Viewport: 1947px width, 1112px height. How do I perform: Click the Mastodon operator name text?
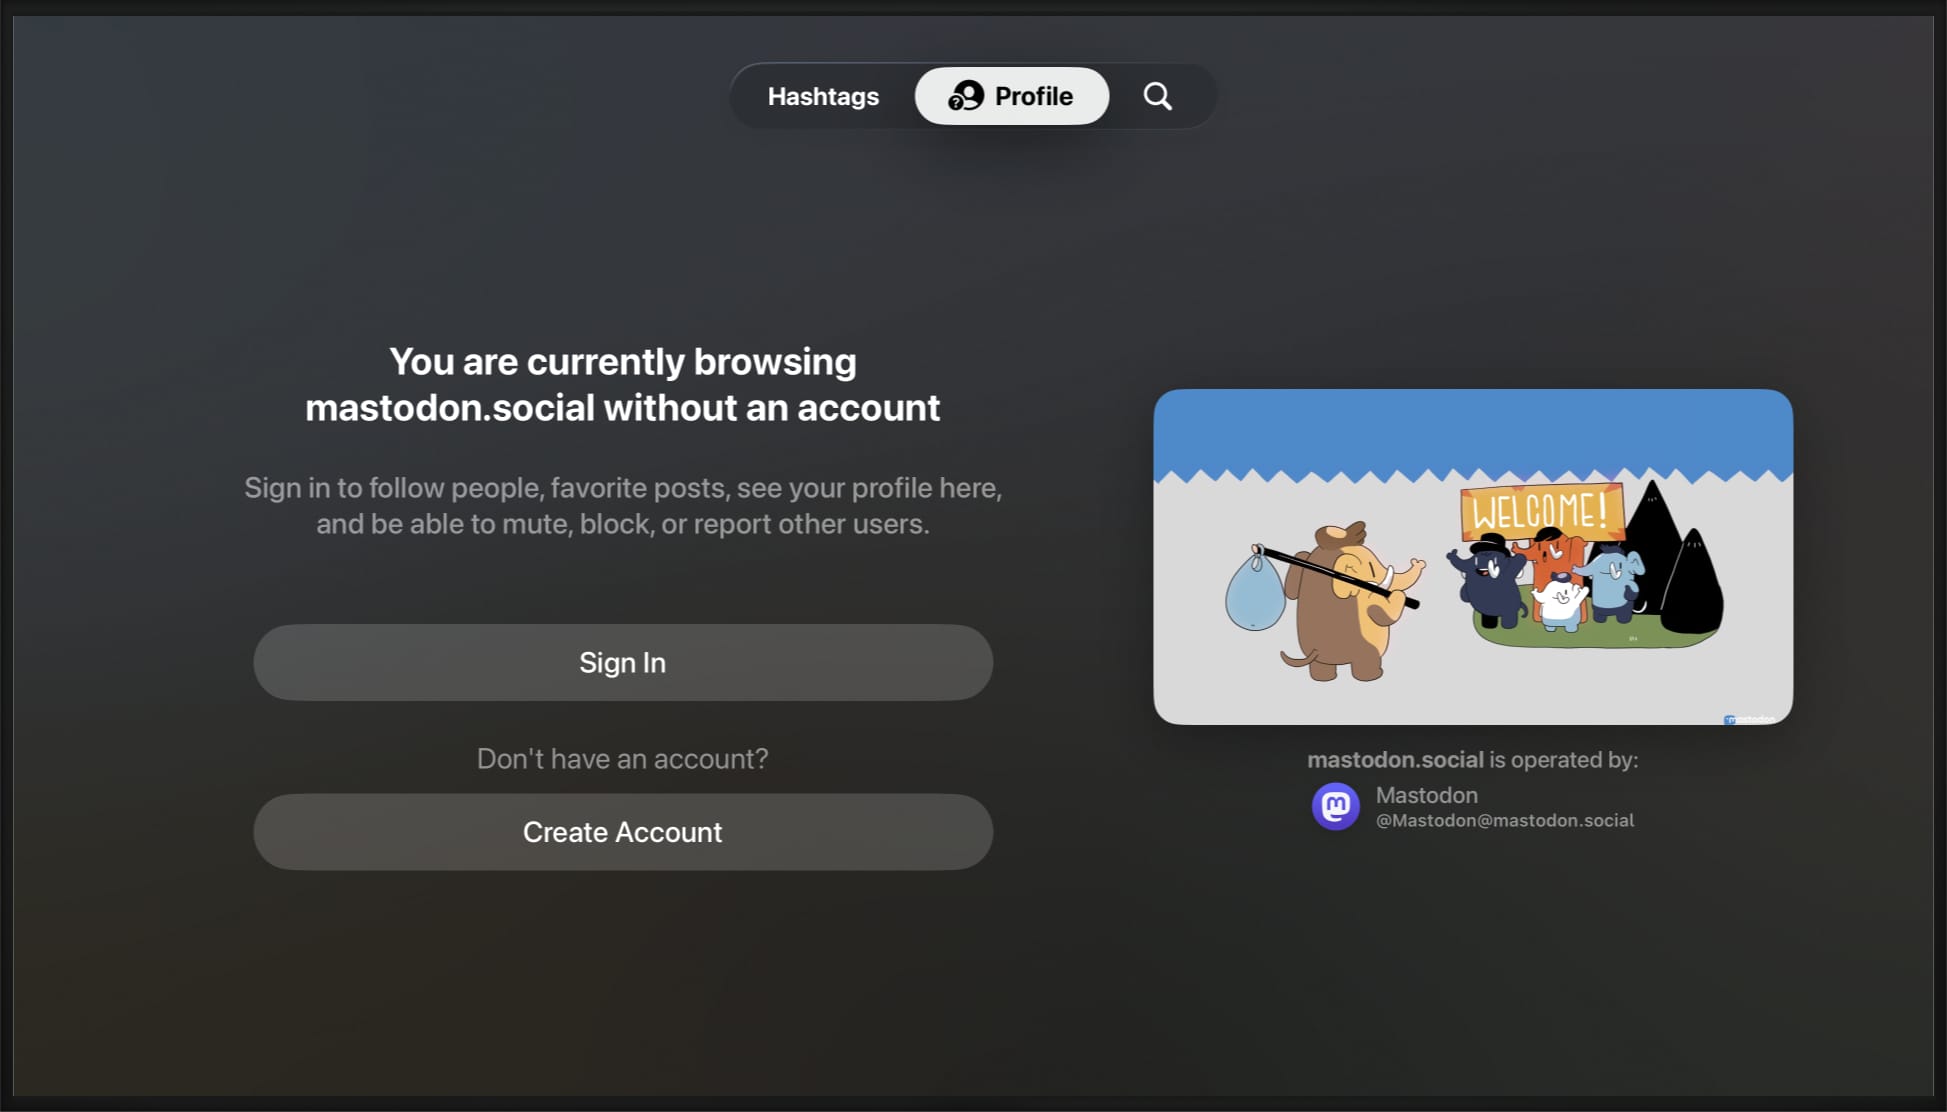point(1426,794)
